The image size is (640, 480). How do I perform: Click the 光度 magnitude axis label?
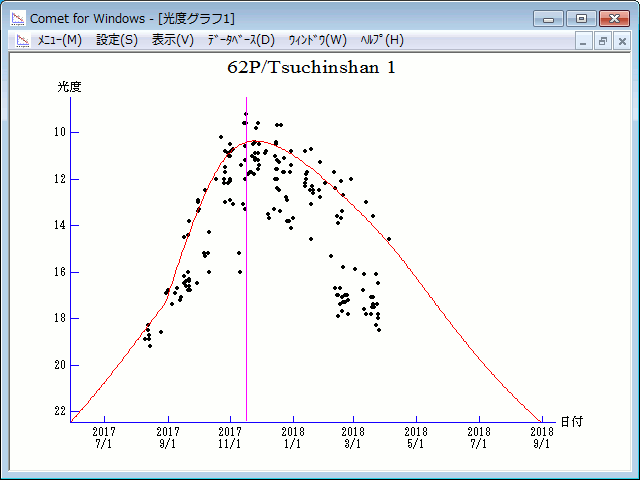coord(69,87)
